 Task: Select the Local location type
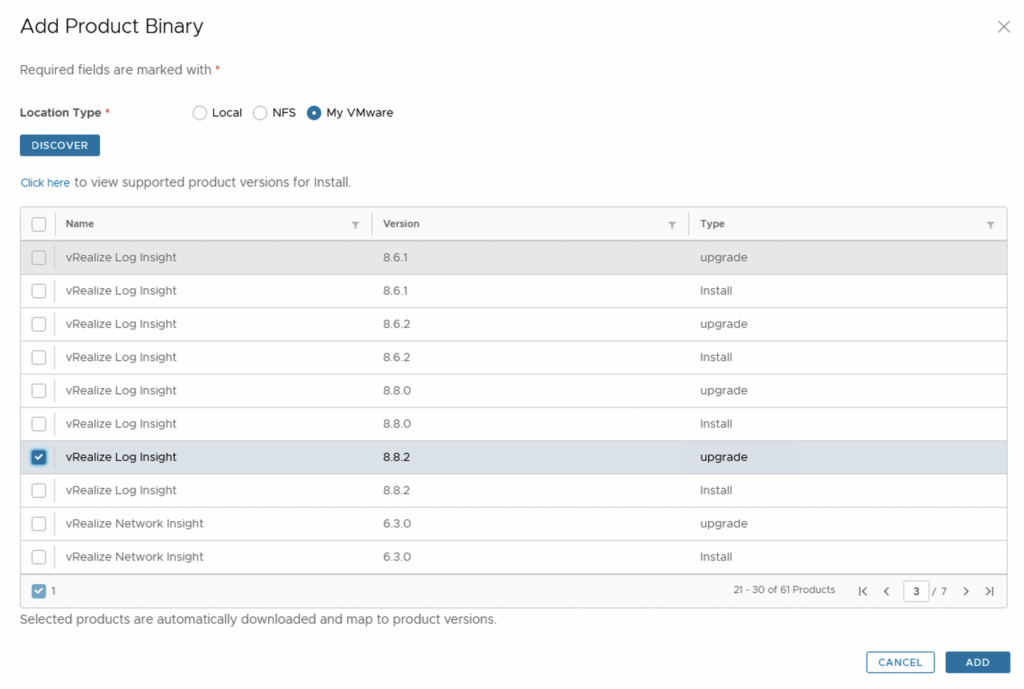coord(200,113)
